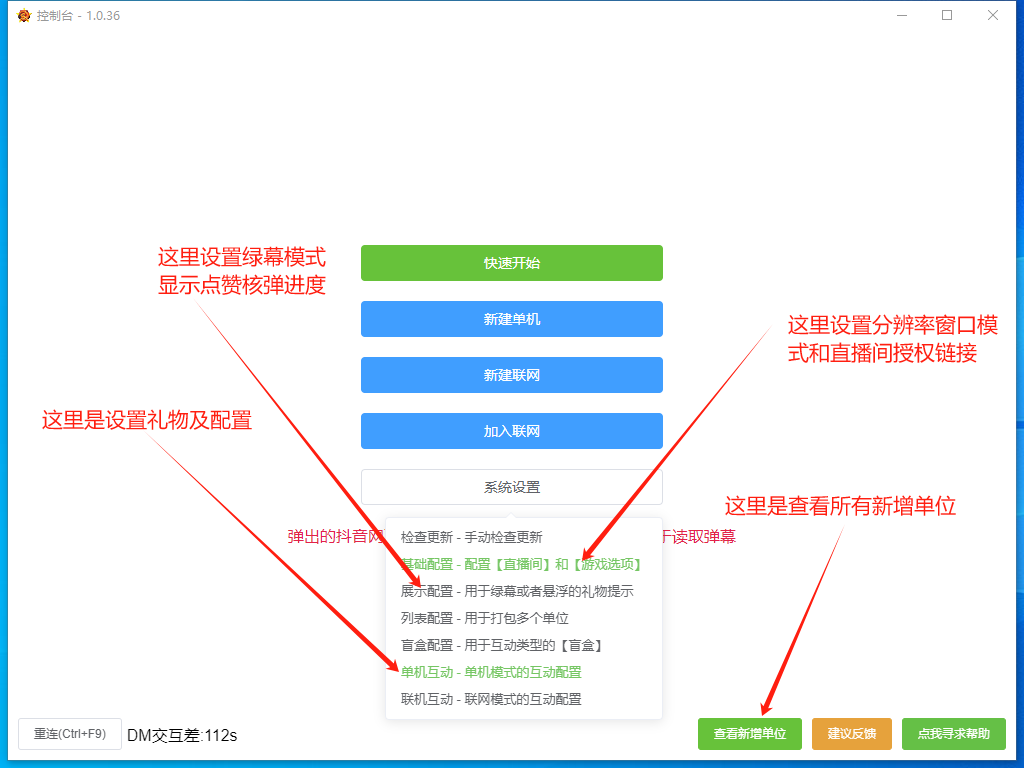1024x768 pixels.
Task: Click the orange 建议反馈 feedback button
Action: (852, 733)
